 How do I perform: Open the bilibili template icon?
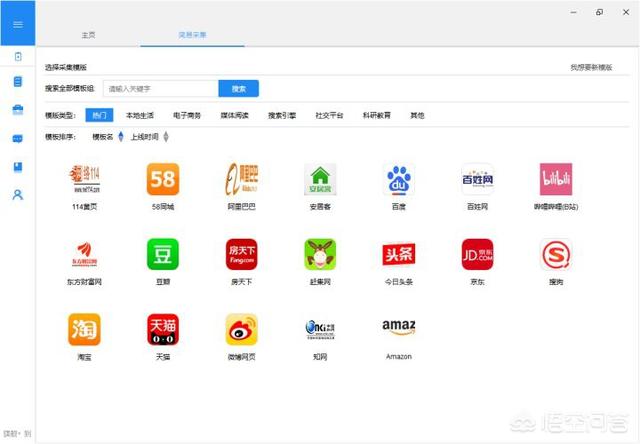pyautogui.click(x=556, y=179)
